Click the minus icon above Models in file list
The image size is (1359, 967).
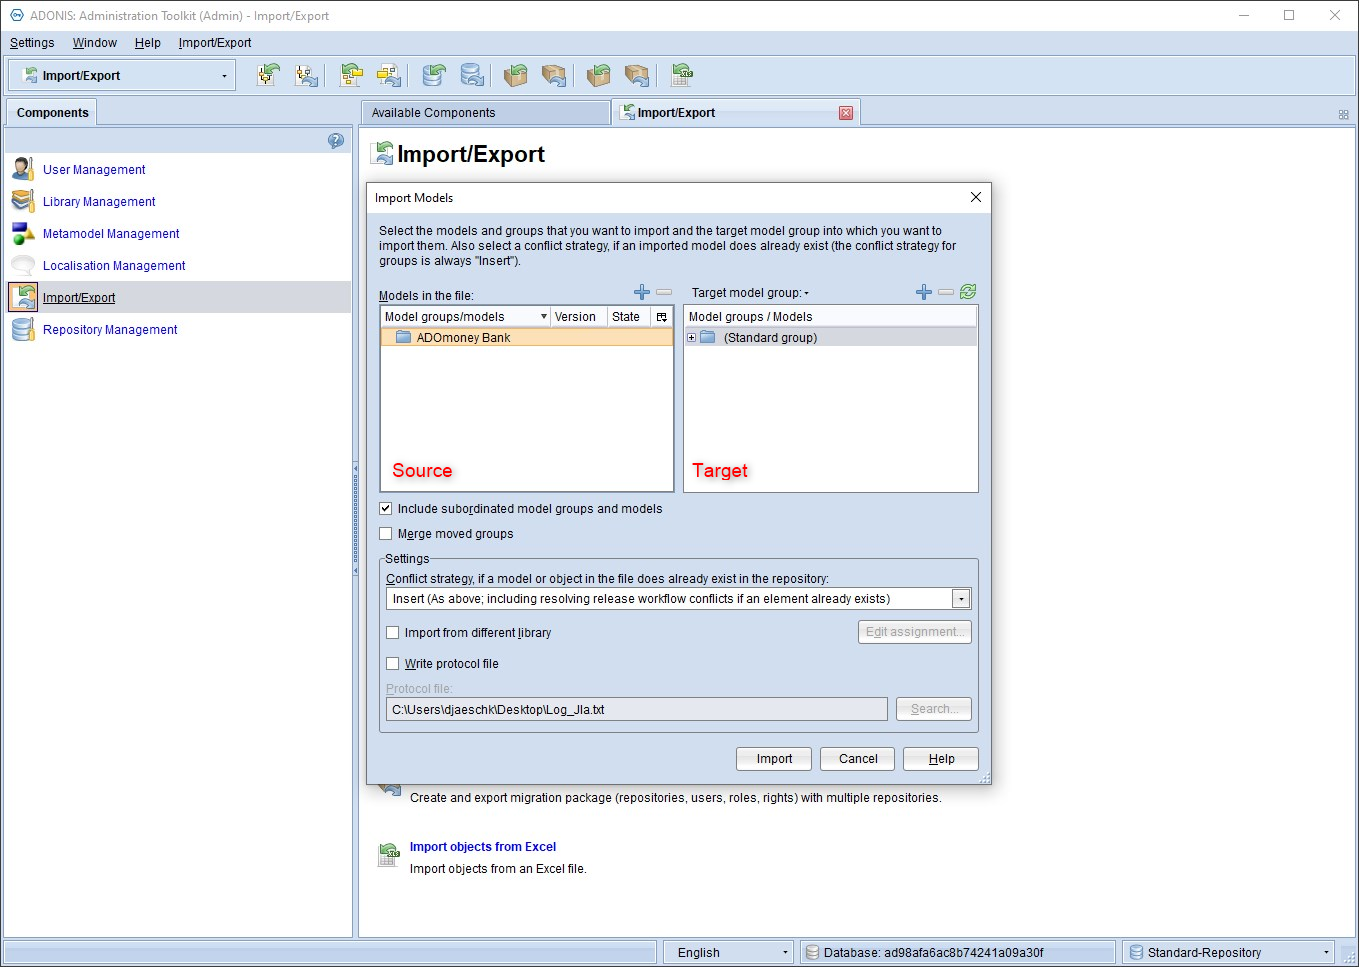[x=664, y=292]
